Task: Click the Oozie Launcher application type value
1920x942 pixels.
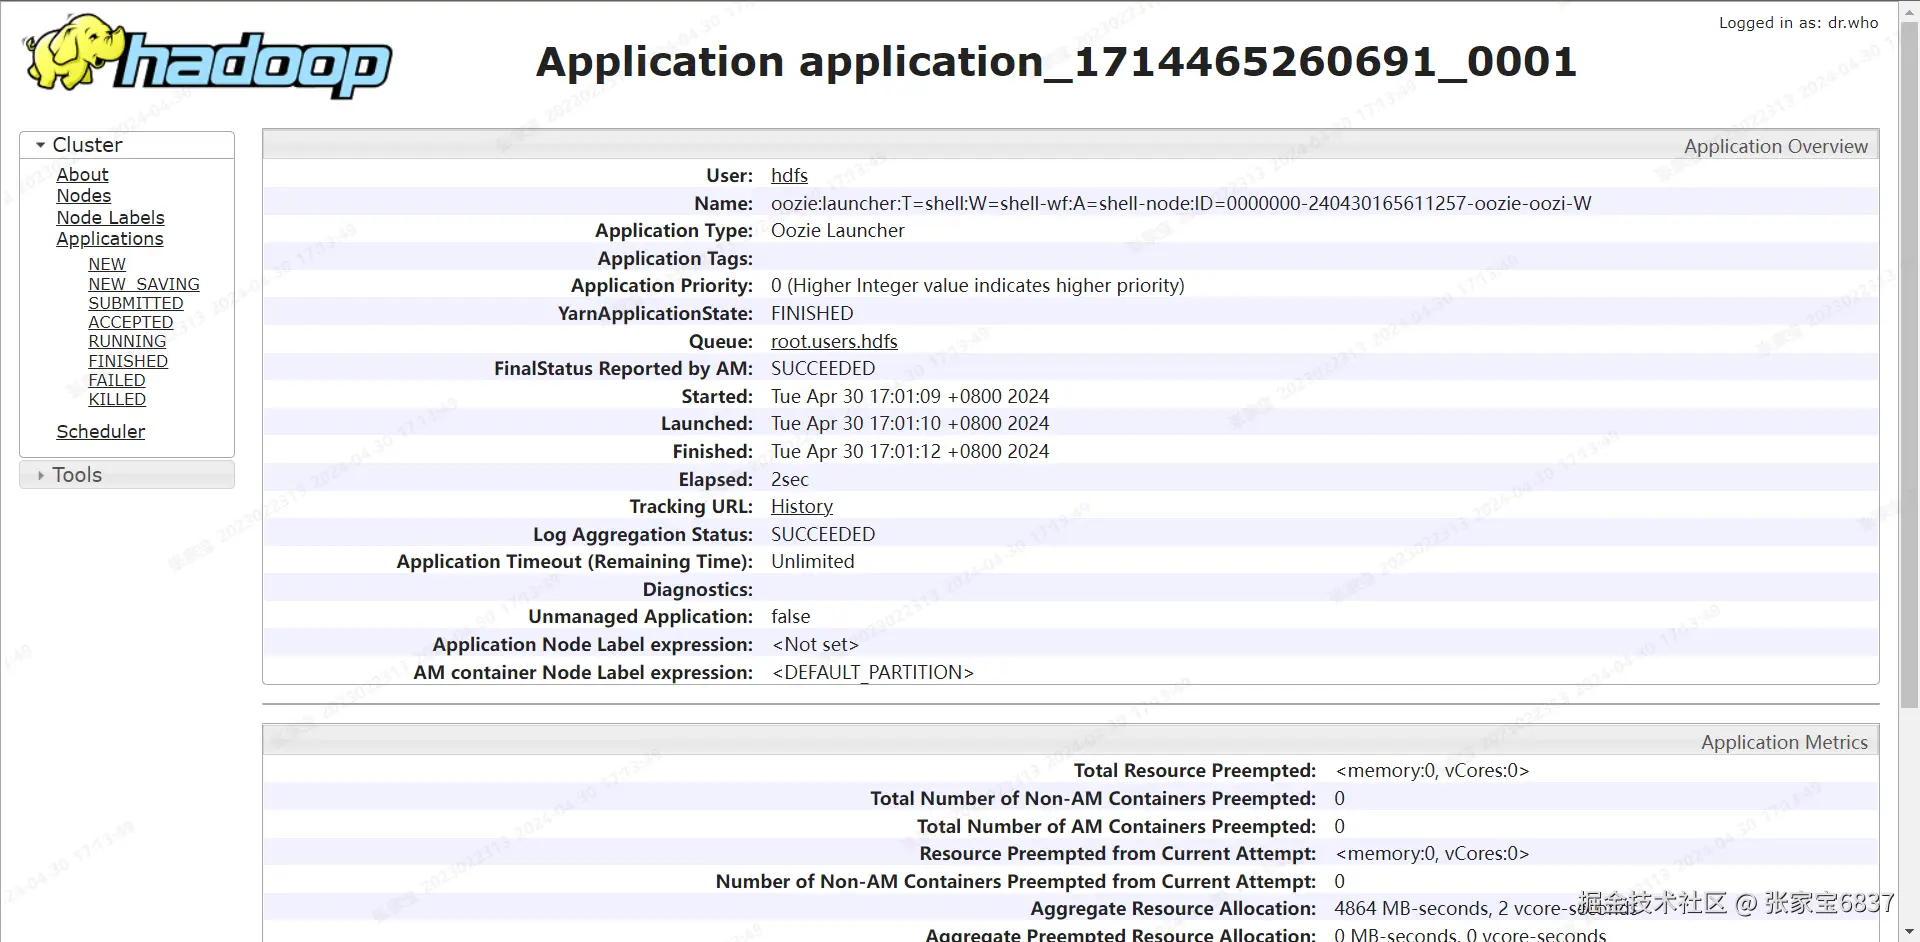Action: 837,231
